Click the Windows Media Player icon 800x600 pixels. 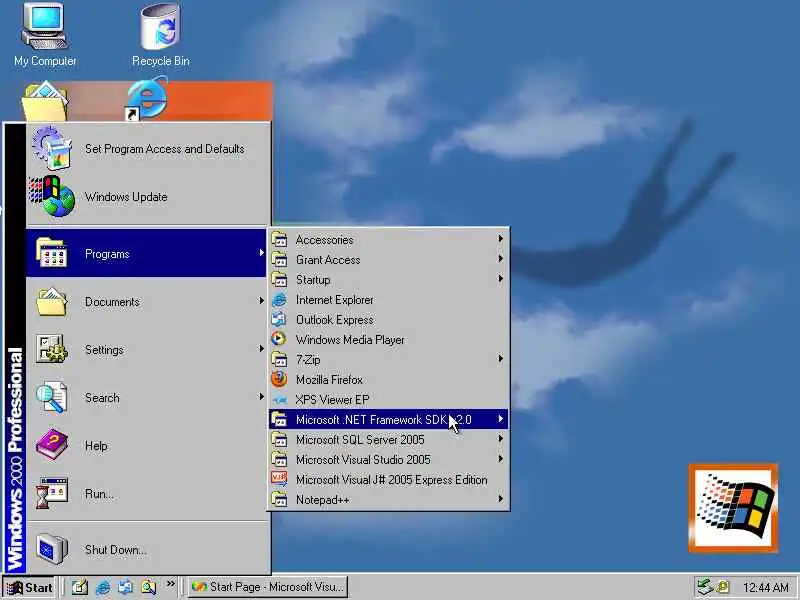coord(279,339)
